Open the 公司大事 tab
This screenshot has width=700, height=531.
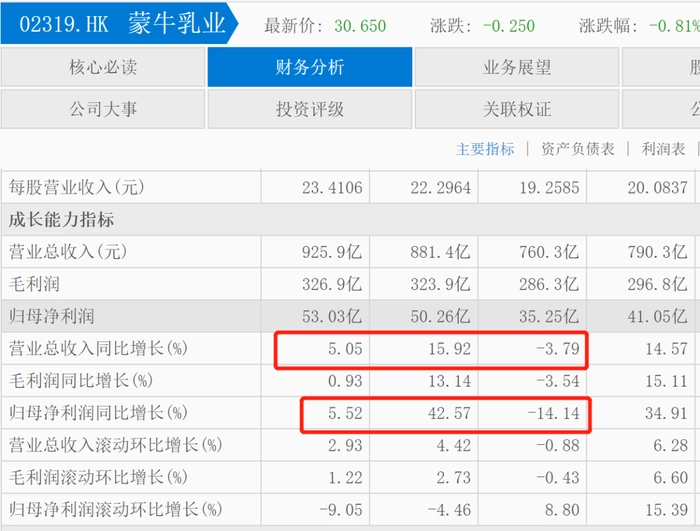103,109
